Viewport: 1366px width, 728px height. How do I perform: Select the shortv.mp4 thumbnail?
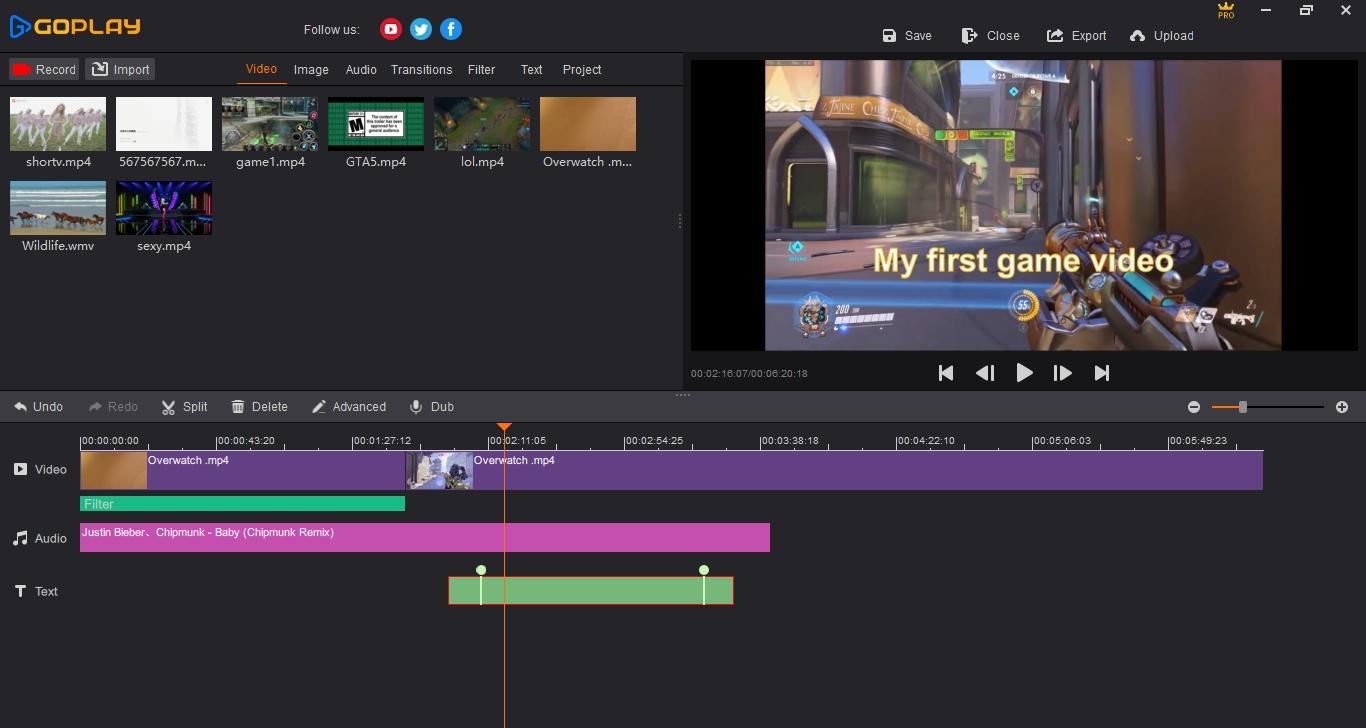58,124
